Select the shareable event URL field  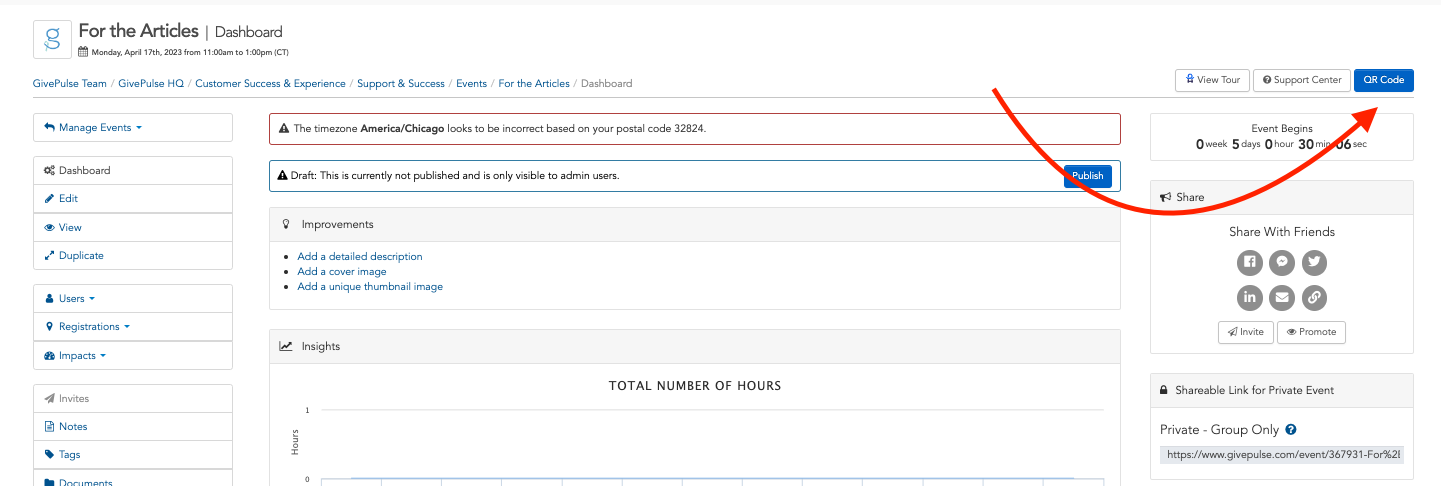[x=1282, y=454]
